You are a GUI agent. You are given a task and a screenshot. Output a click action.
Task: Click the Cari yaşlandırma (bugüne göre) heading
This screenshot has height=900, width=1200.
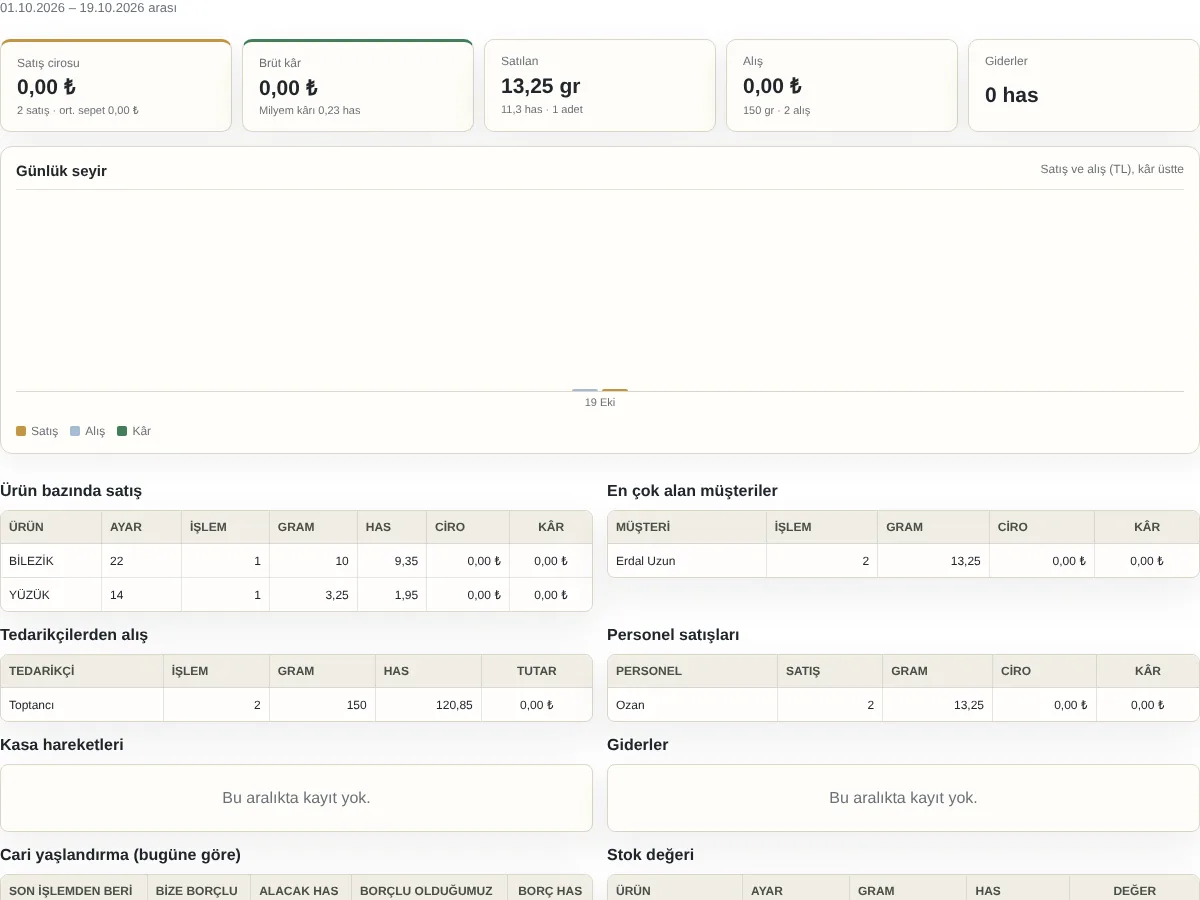[x=120, y=855]
